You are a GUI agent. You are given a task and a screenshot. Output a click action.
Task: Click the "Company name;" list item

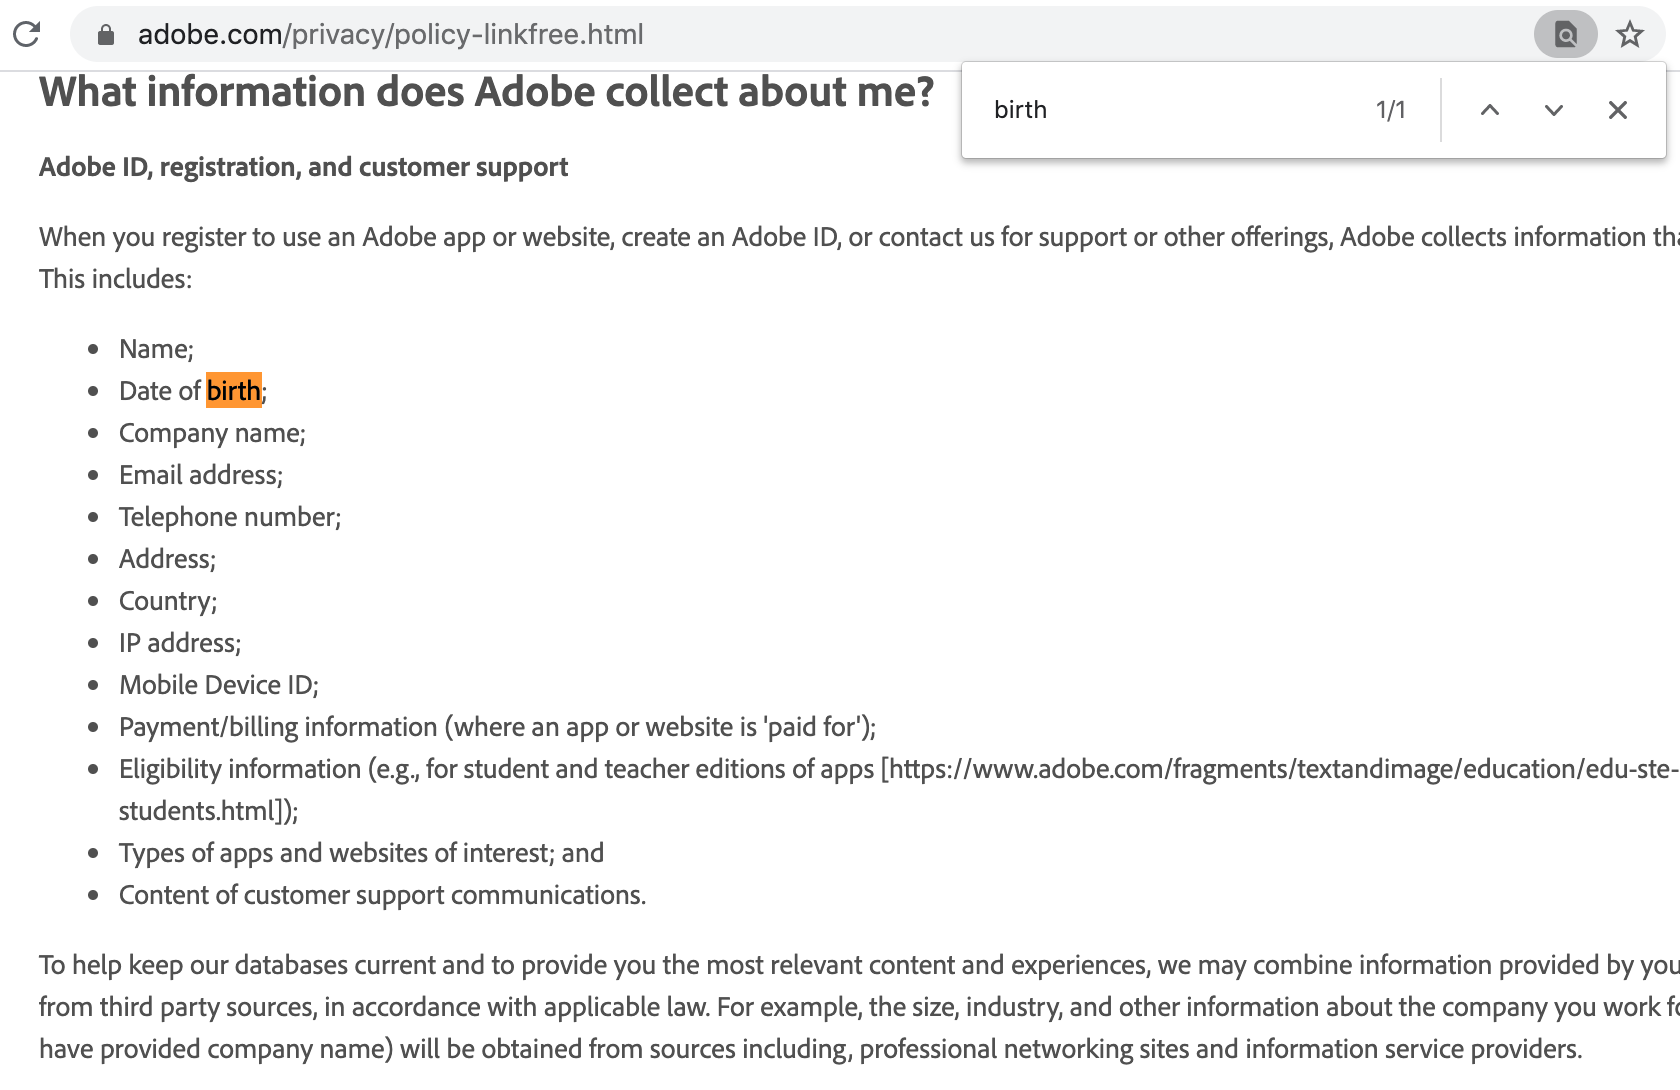(212, 433)
